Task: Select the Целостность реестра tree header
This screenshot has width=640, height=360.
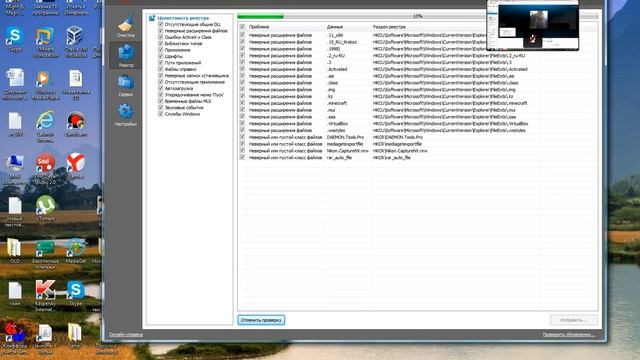Action: click(183, 18)
